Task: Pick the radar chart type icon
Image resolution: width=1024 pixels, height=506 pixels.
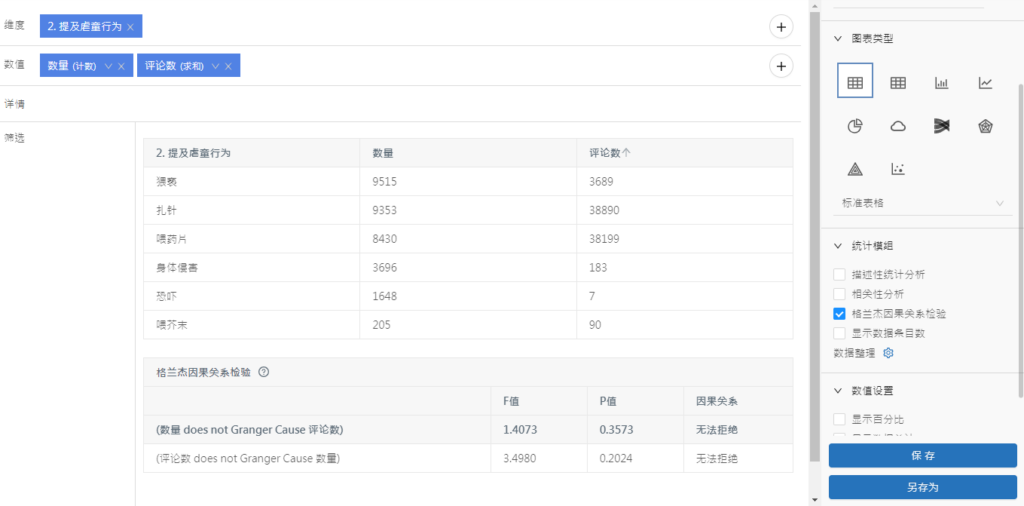Action: [985, 126]
